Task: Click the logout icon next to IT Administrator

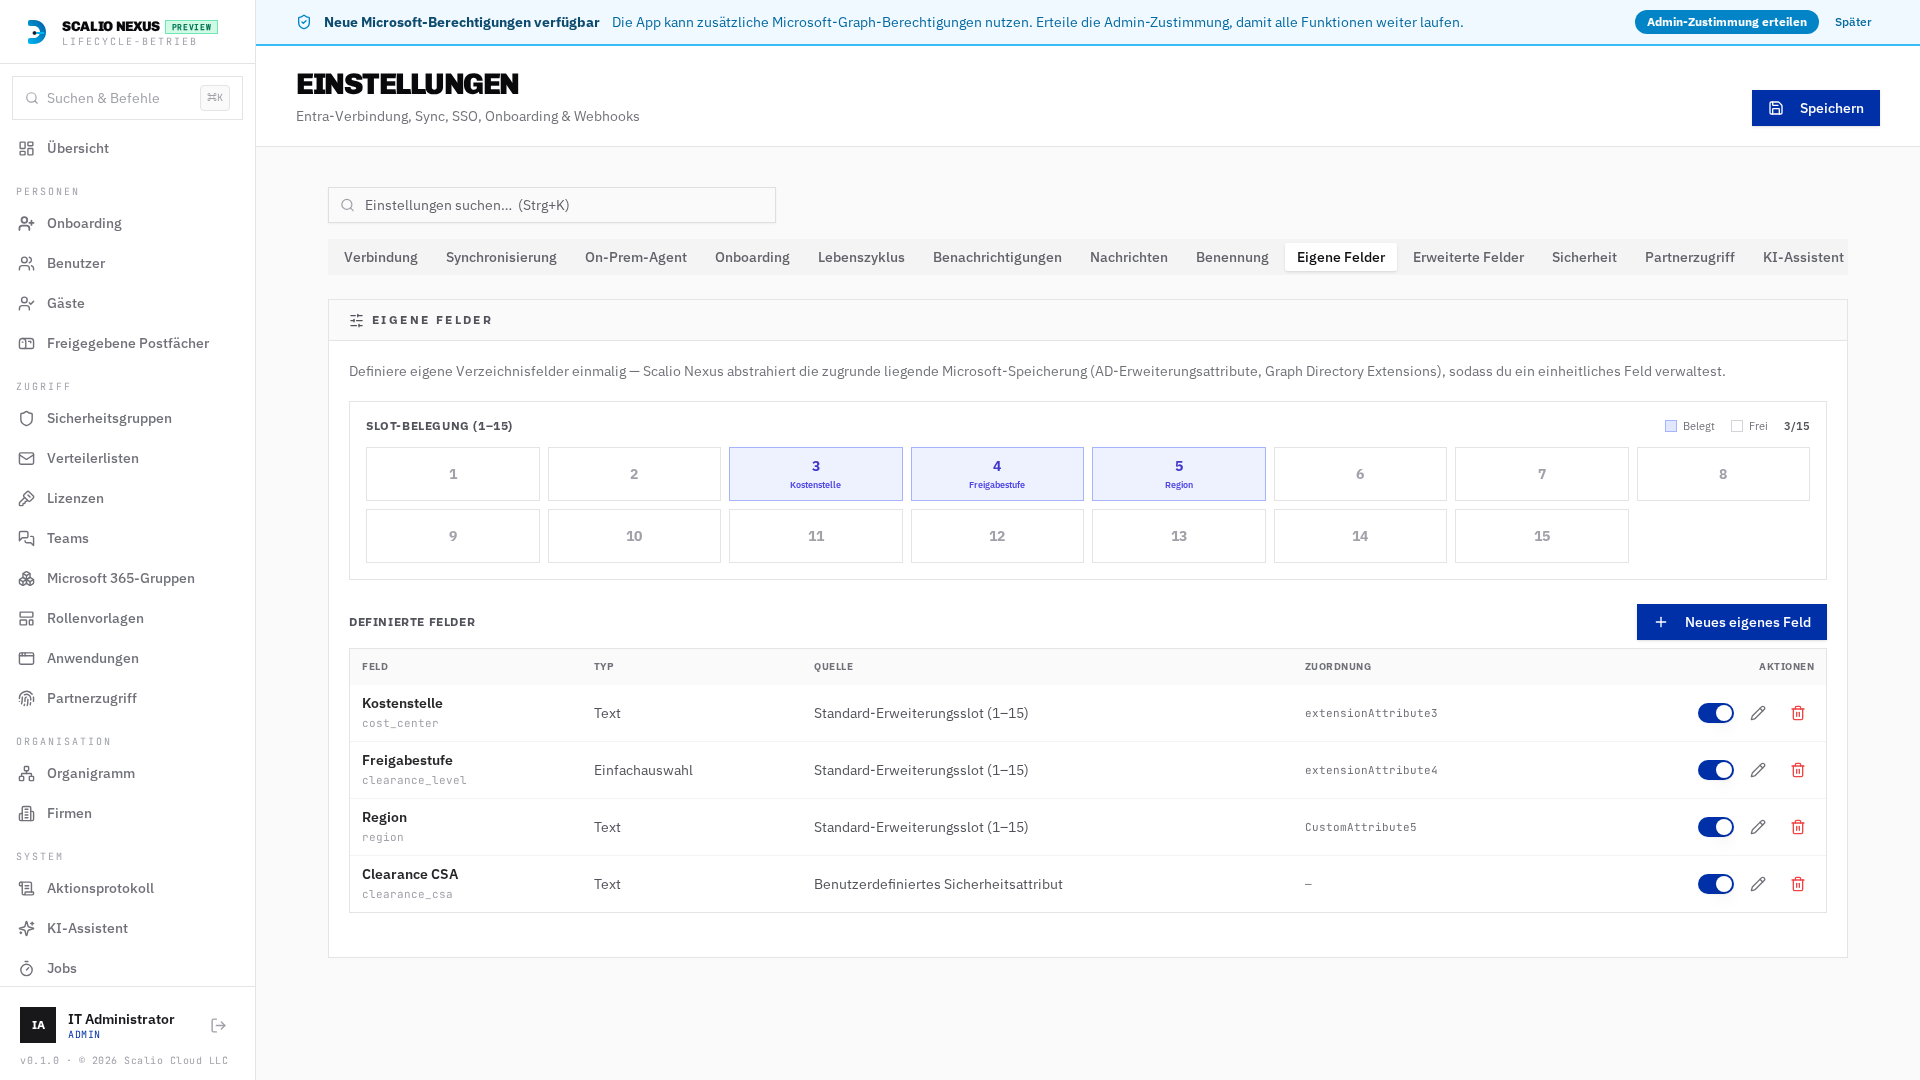Action: click(219, 1025)
